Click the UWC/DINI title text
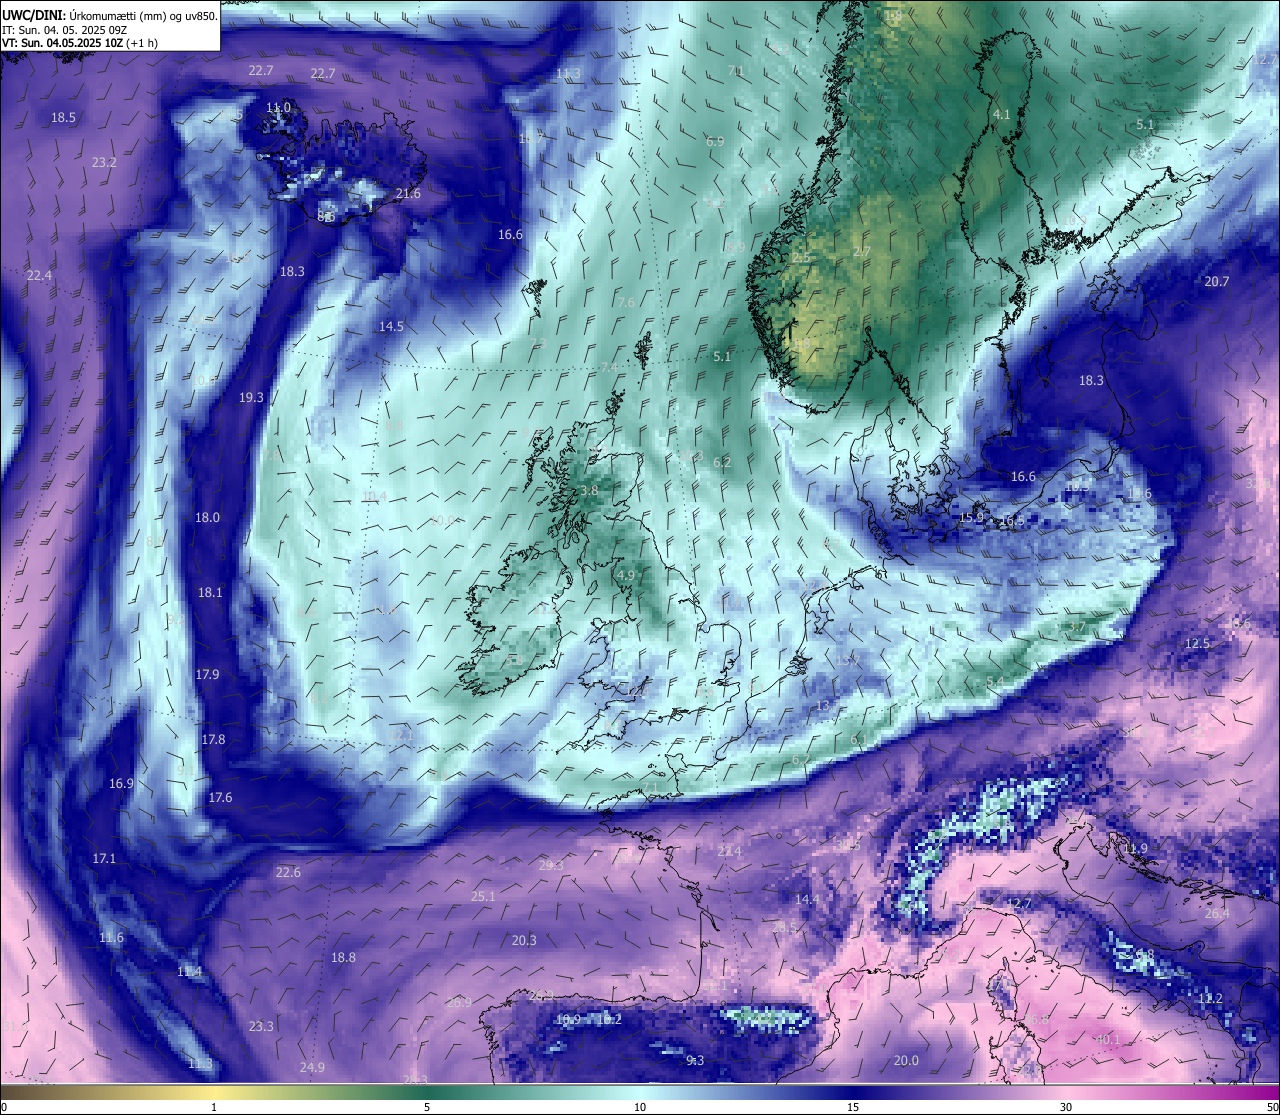 coord(32,15)
